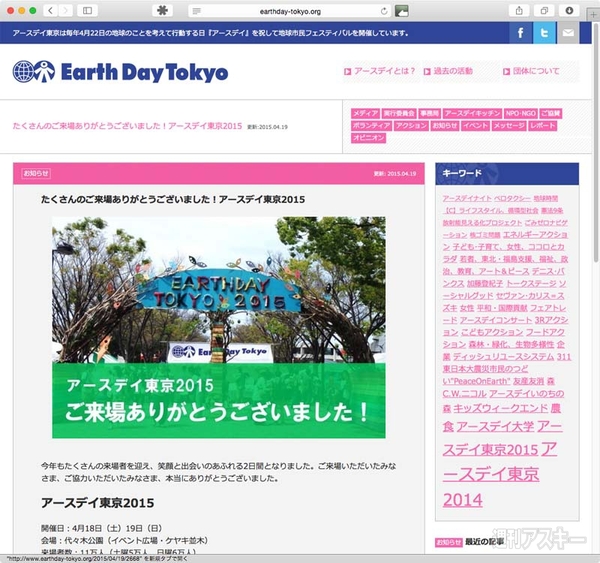This screenshot has height=563, width=600.
Task: Open 過去の活動 navigation link
Action: click(x=448, y=71)
